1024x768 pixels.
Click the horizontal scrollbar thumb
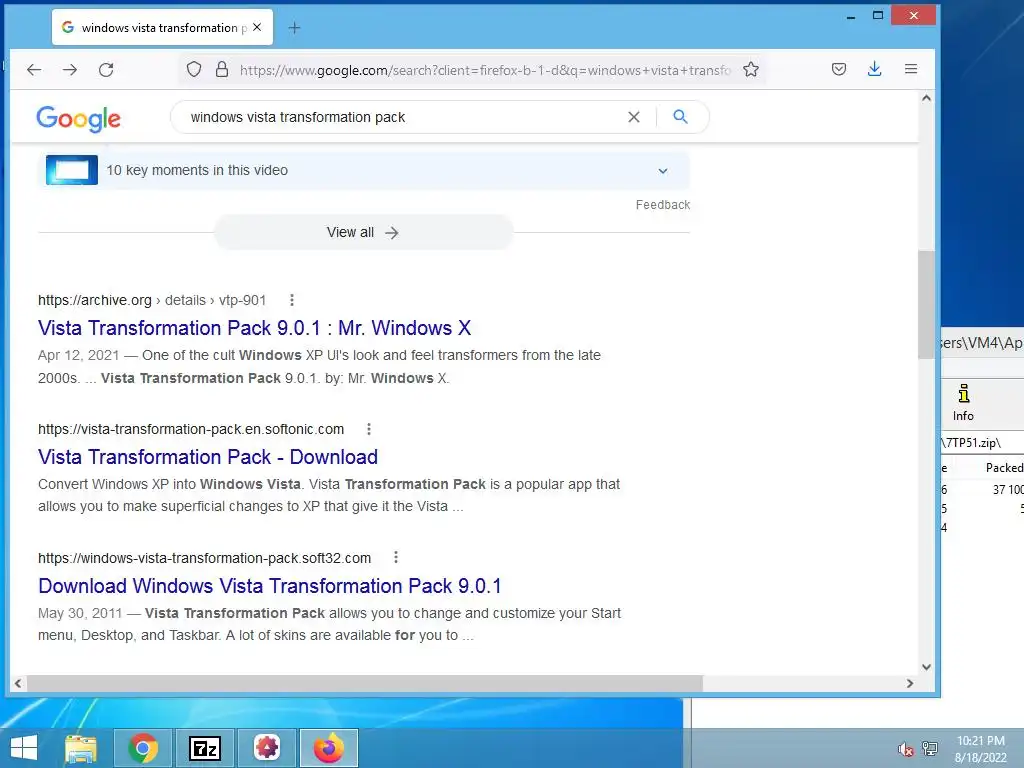pyautogui.click(x=364, y=683)
